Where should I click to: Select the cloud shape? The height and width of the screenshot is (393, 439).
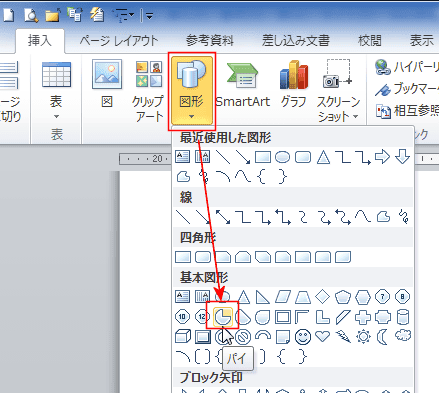(x=403, y=335)
